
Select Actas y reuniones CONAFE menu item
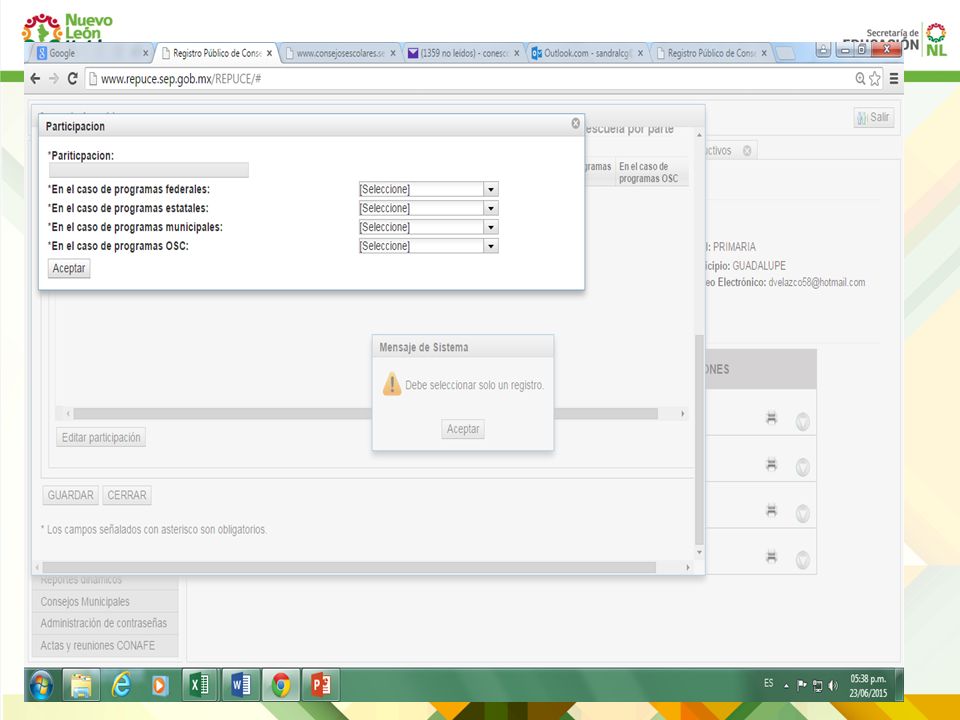tap(97, 645)
